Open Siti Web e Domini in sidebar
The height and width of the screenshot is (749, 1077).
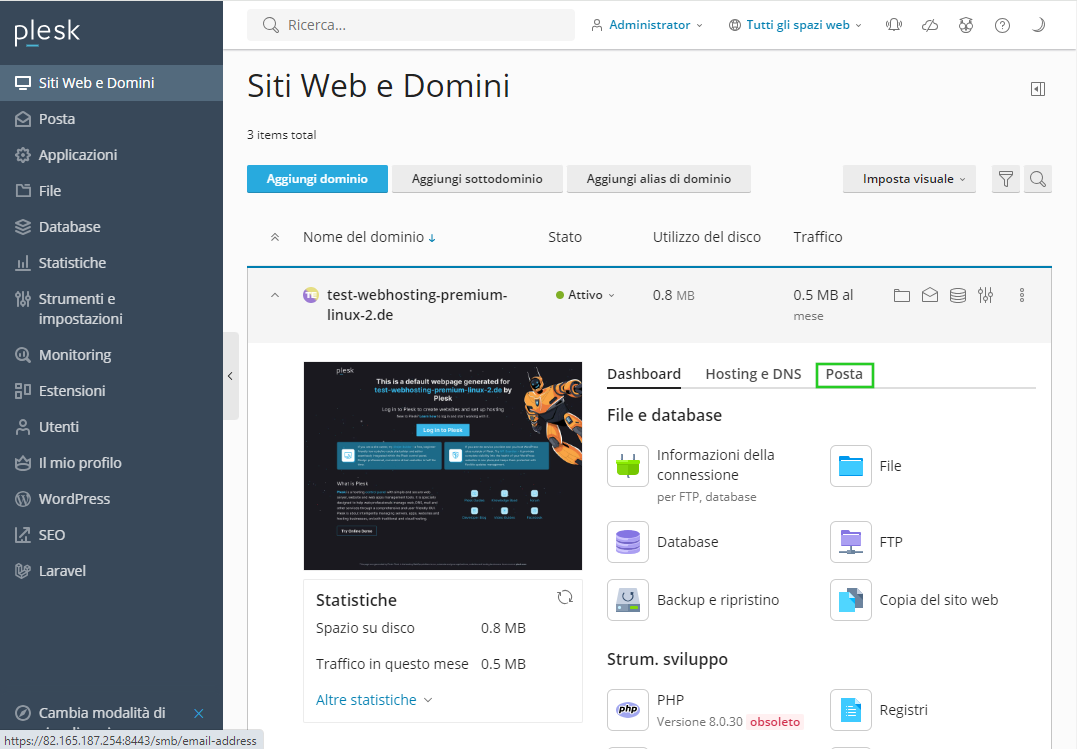point(111,83)
